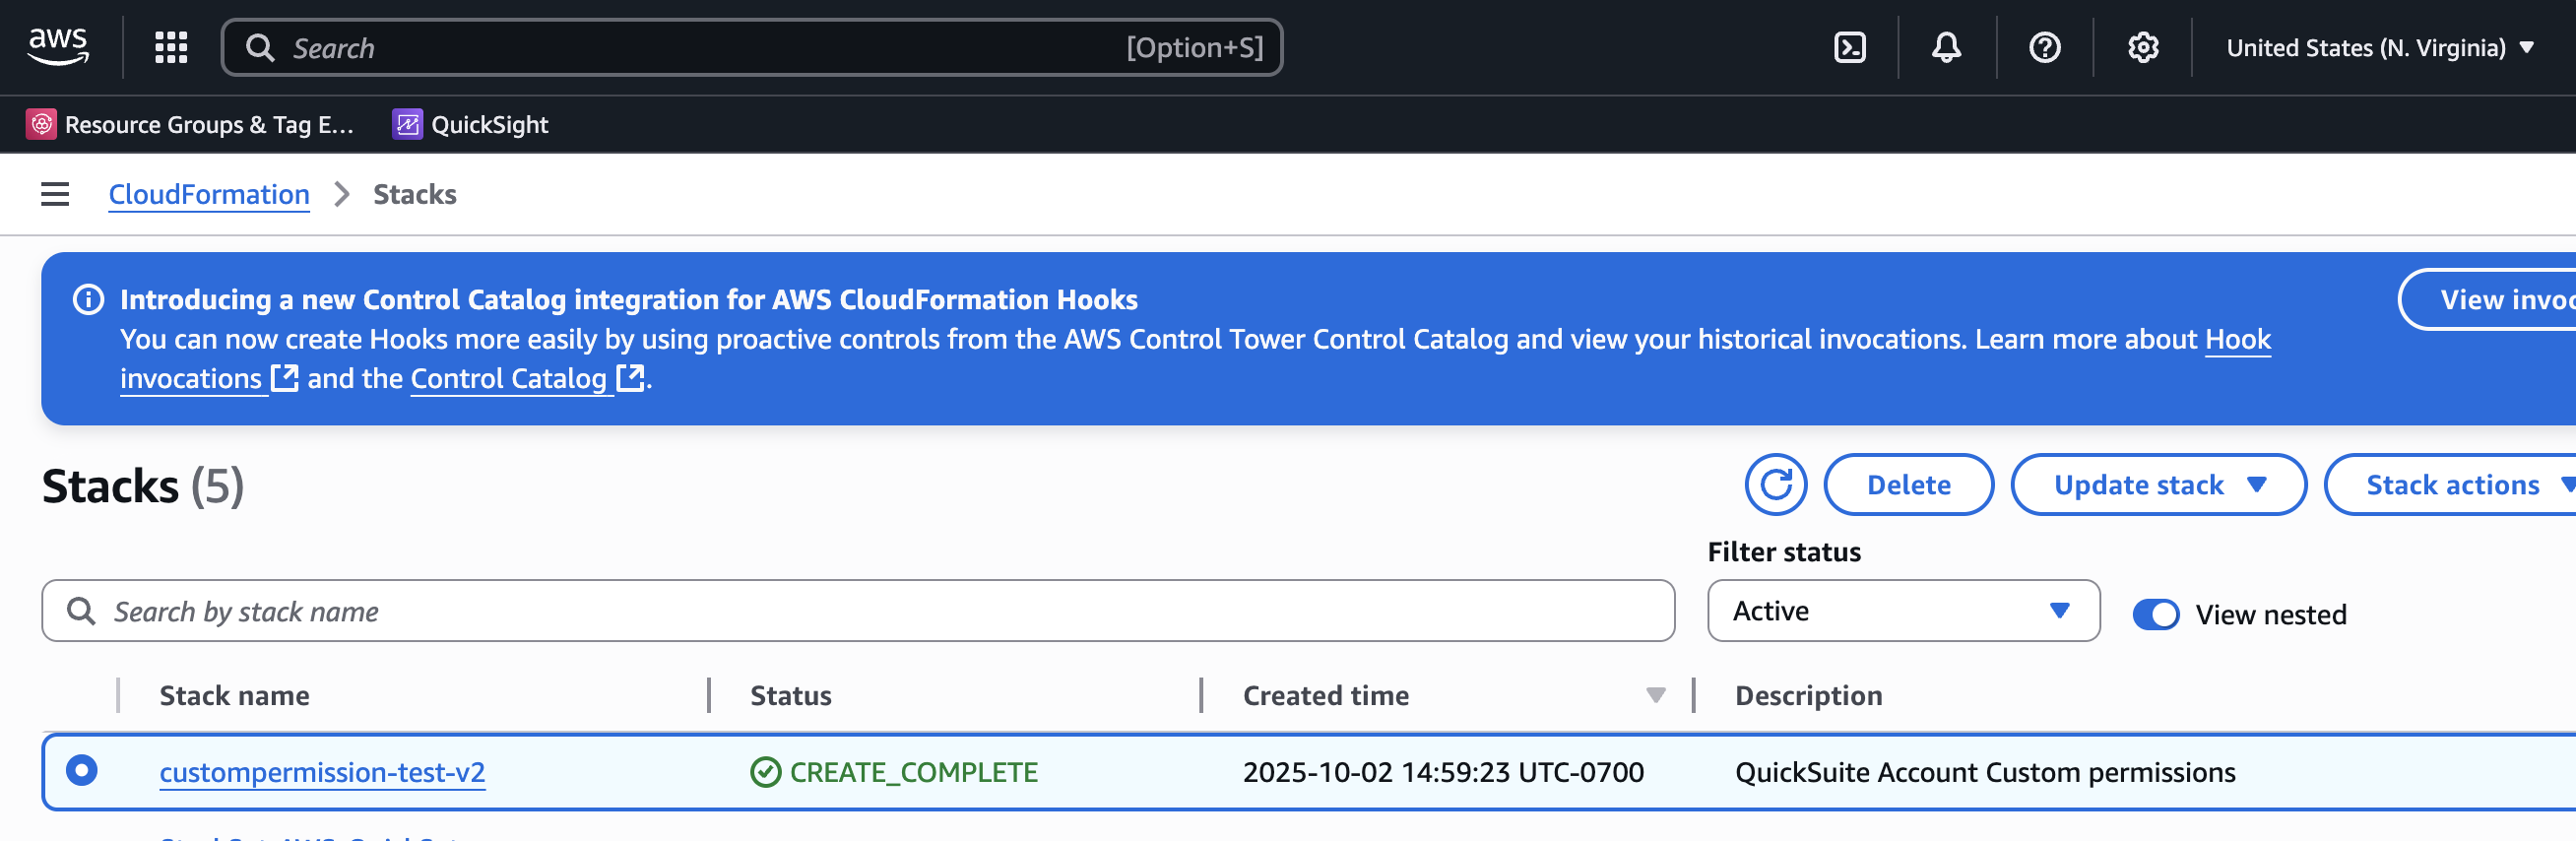
Task: Open the Update stack dropdown
Action: (2158, 485)
